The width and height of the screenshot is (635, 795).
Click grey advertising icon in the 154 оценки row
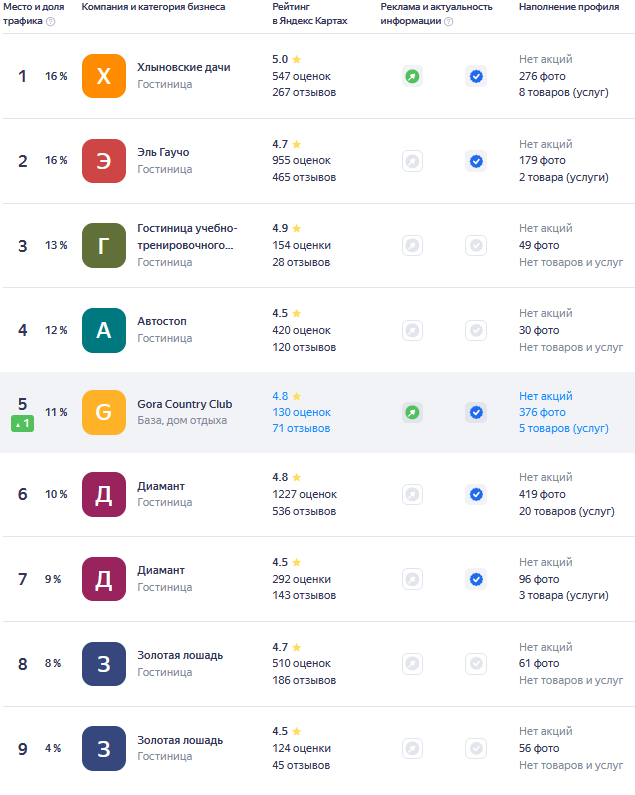tap(412, 245)
